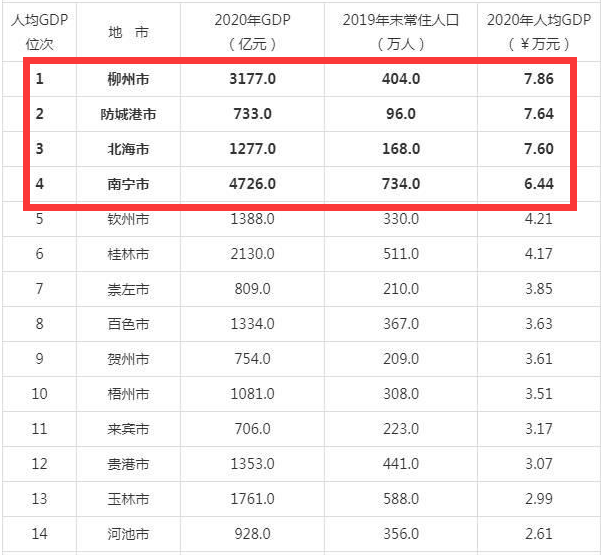The width and height of the screenshot is (603, 555).
Task: Select the 百色市 cell
Action: [128, 324]
